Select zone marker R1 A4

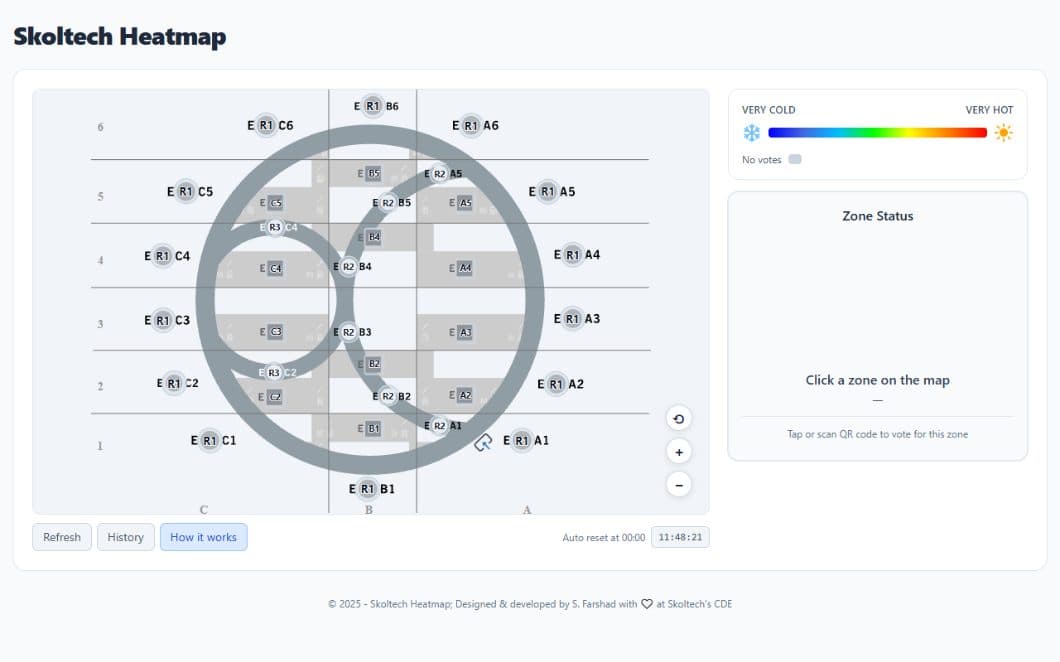(x=573, y=255)
